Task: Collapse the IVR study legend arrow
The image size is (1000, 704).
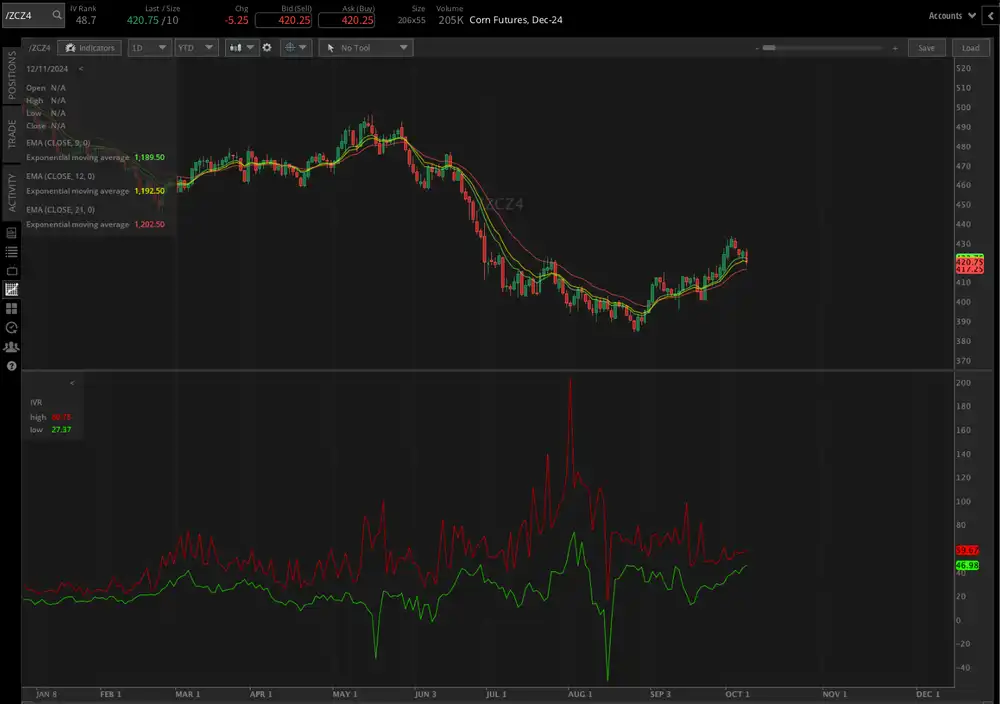Action: (72, 383)
